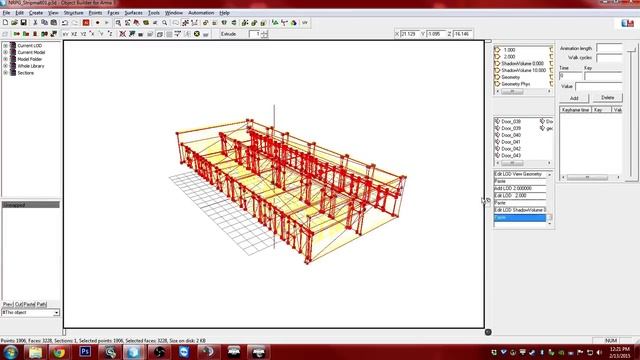The height and width of the screenshot is (360, 640).
Task: Open the 'This object' dropdown
Action: (x=56, y=313)
